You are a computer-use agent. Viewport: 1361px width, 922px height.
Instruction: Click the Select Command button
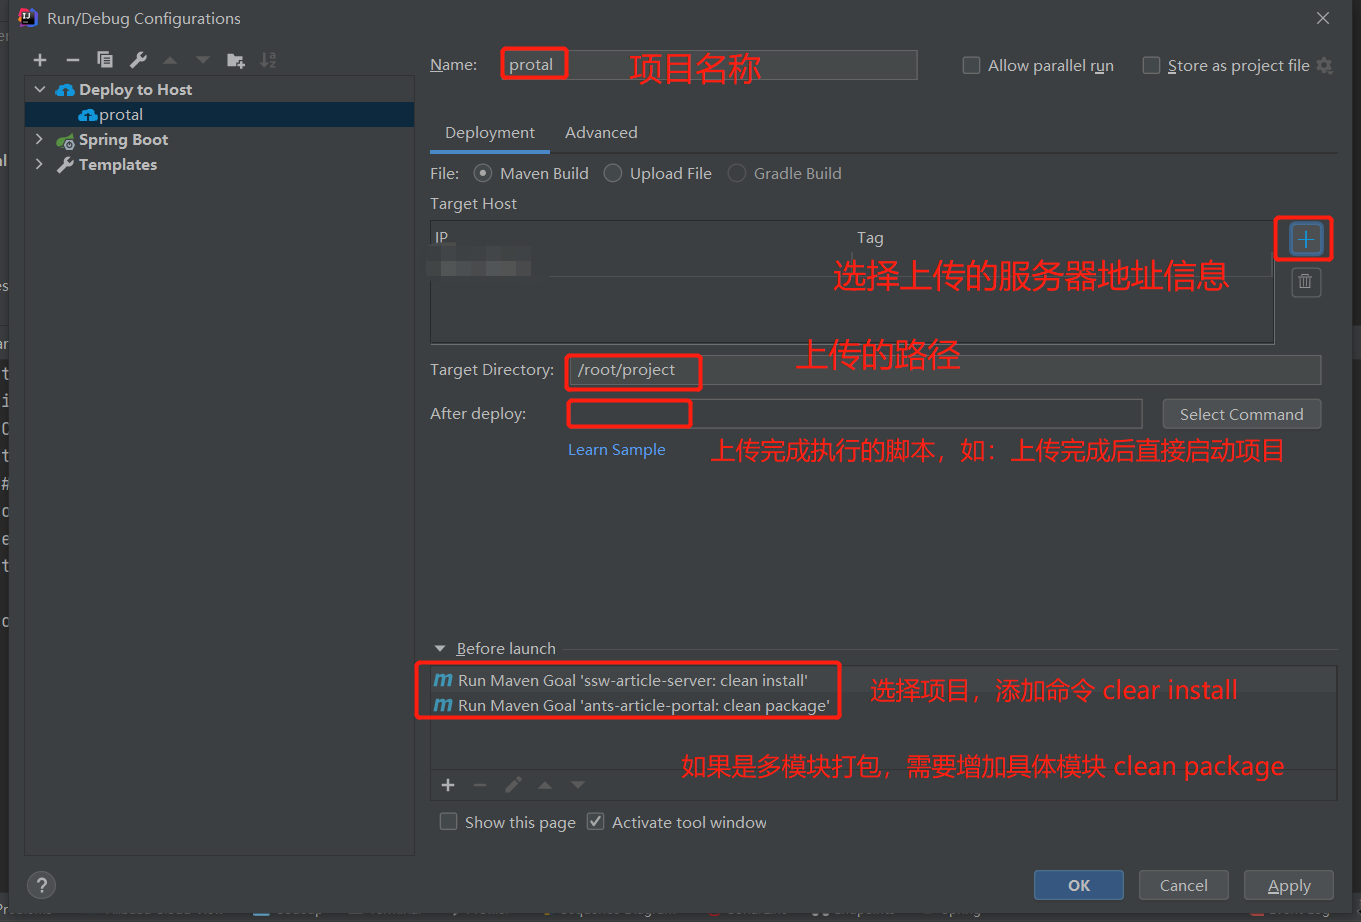pyautogui.click(x=1242, y=414)
